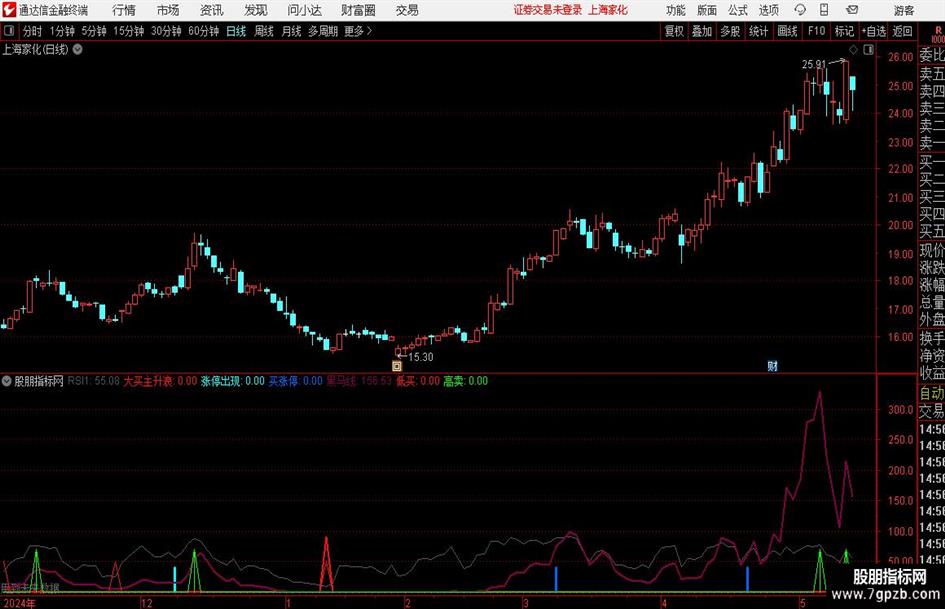Image resolution: width=945 pixels, height=609 pixels.
Task: Open the 选项 menu
Action: 769,10
